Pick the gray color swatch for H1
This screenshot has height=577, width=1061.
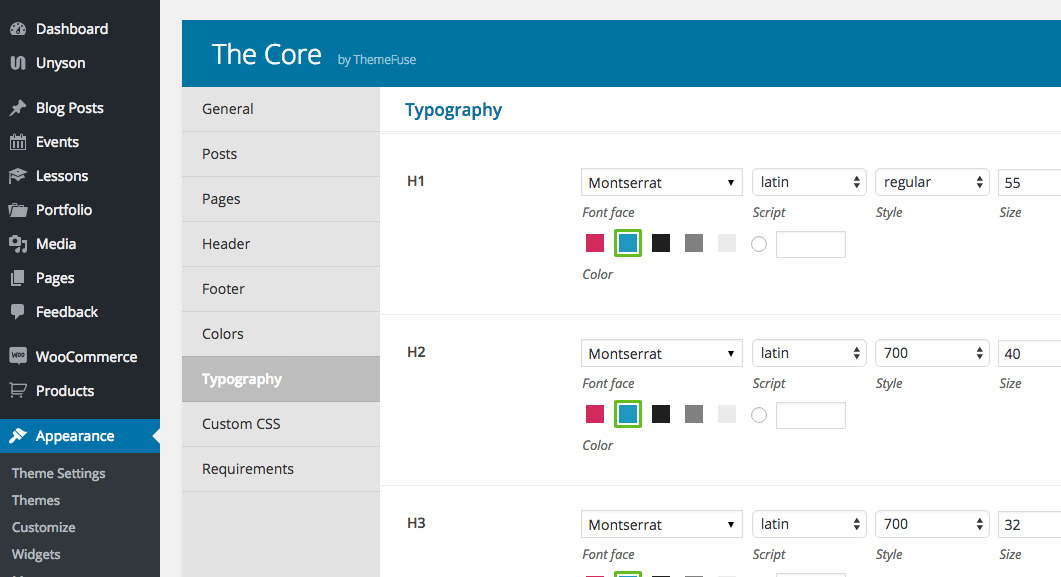click(694, 244)
